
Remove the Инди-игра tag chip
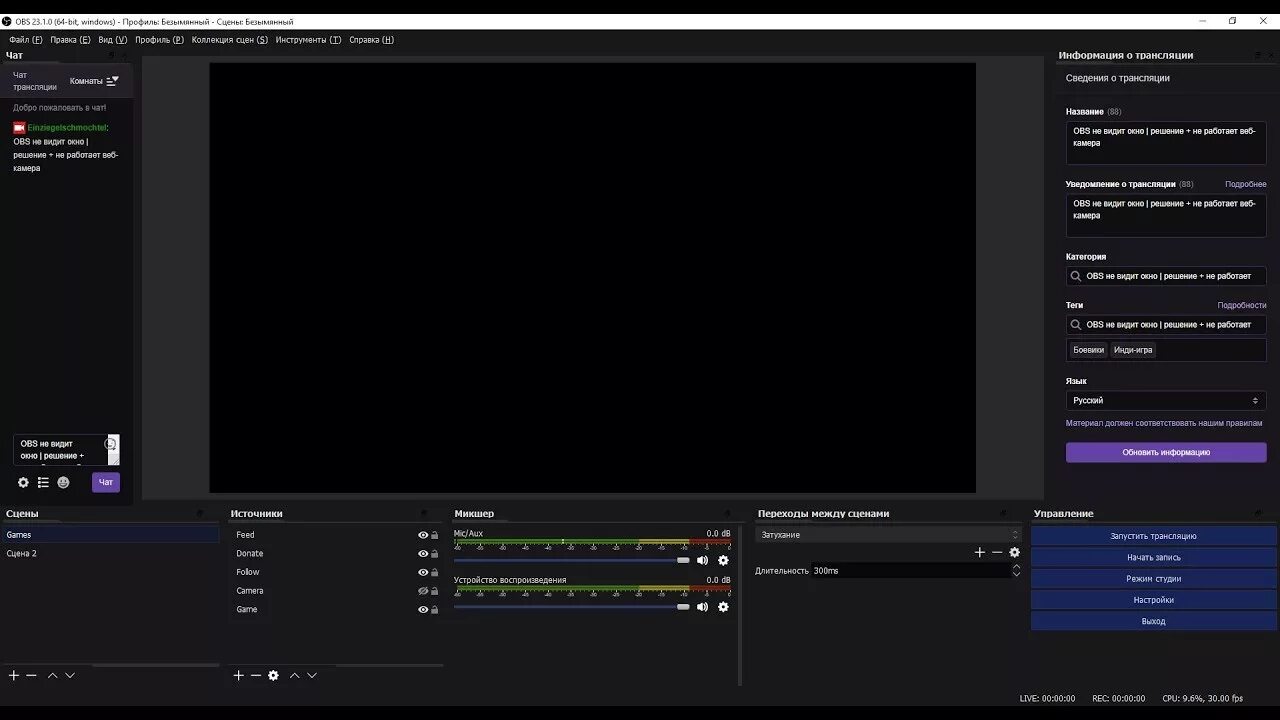(1133, 350)
